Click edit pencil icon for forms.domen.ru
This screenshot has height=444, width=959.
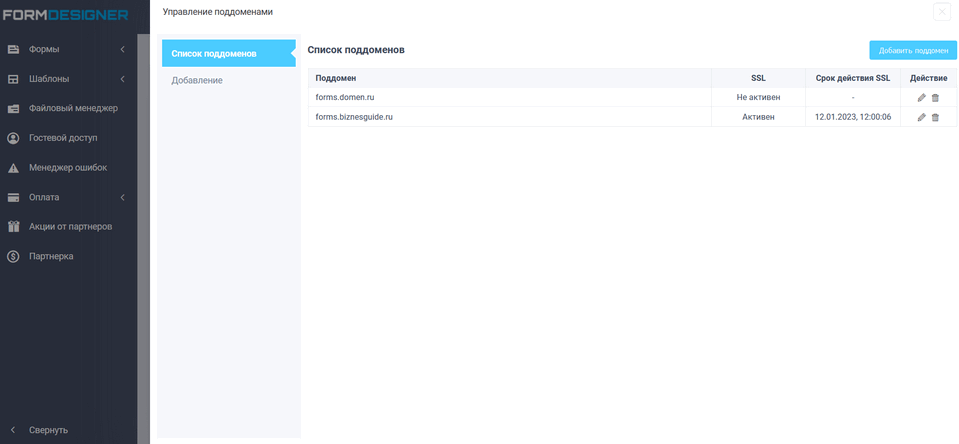(x=921, y=98)
